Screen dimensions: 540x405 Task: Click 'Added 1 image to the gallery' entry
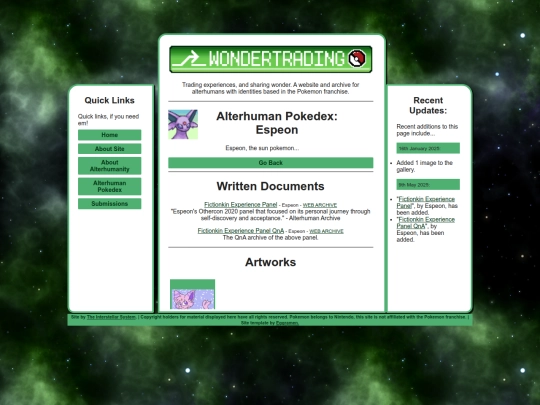click(x=425, y=166)
